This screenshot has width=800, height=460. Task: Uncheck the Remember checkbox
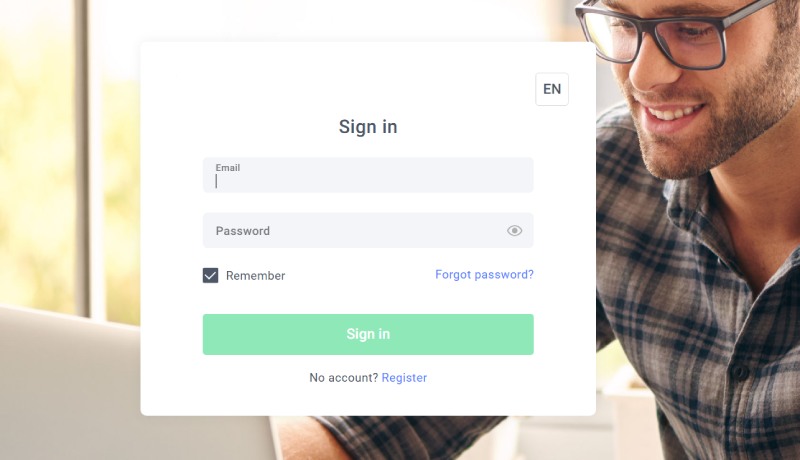pos(210,275)
